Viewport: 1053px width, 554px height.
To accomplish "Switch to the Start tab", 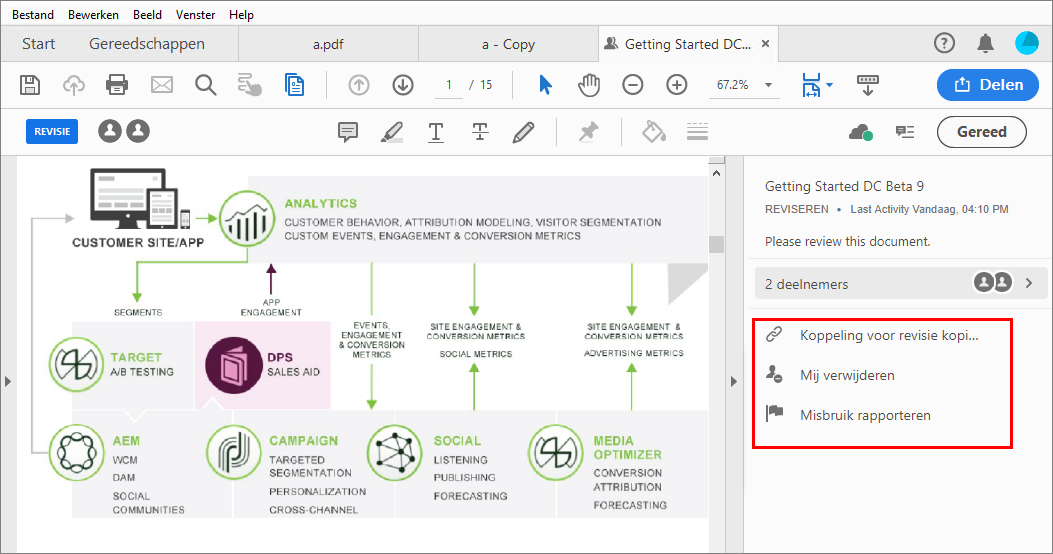I will pyautogui.click(x=38, y=44).
